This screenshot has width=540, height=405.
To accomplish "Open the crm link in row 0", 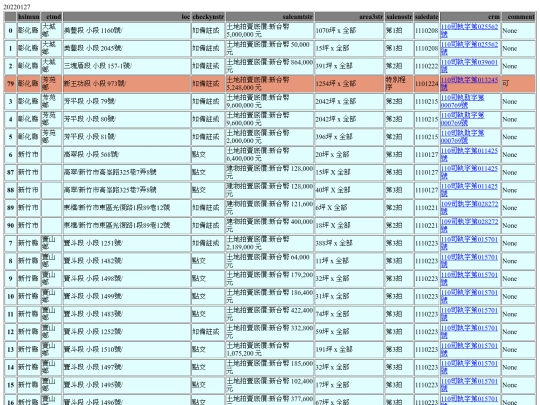I will 469,30.
